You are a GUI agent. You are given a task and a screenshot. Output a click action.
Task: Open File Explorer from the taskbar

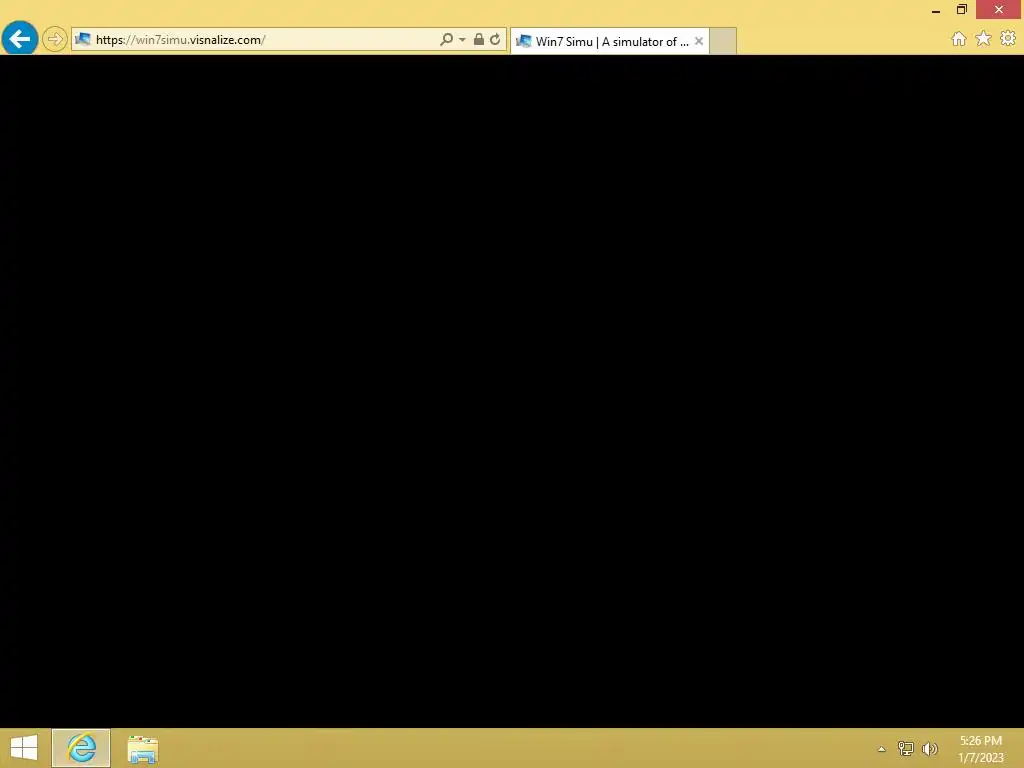point(142,748)
